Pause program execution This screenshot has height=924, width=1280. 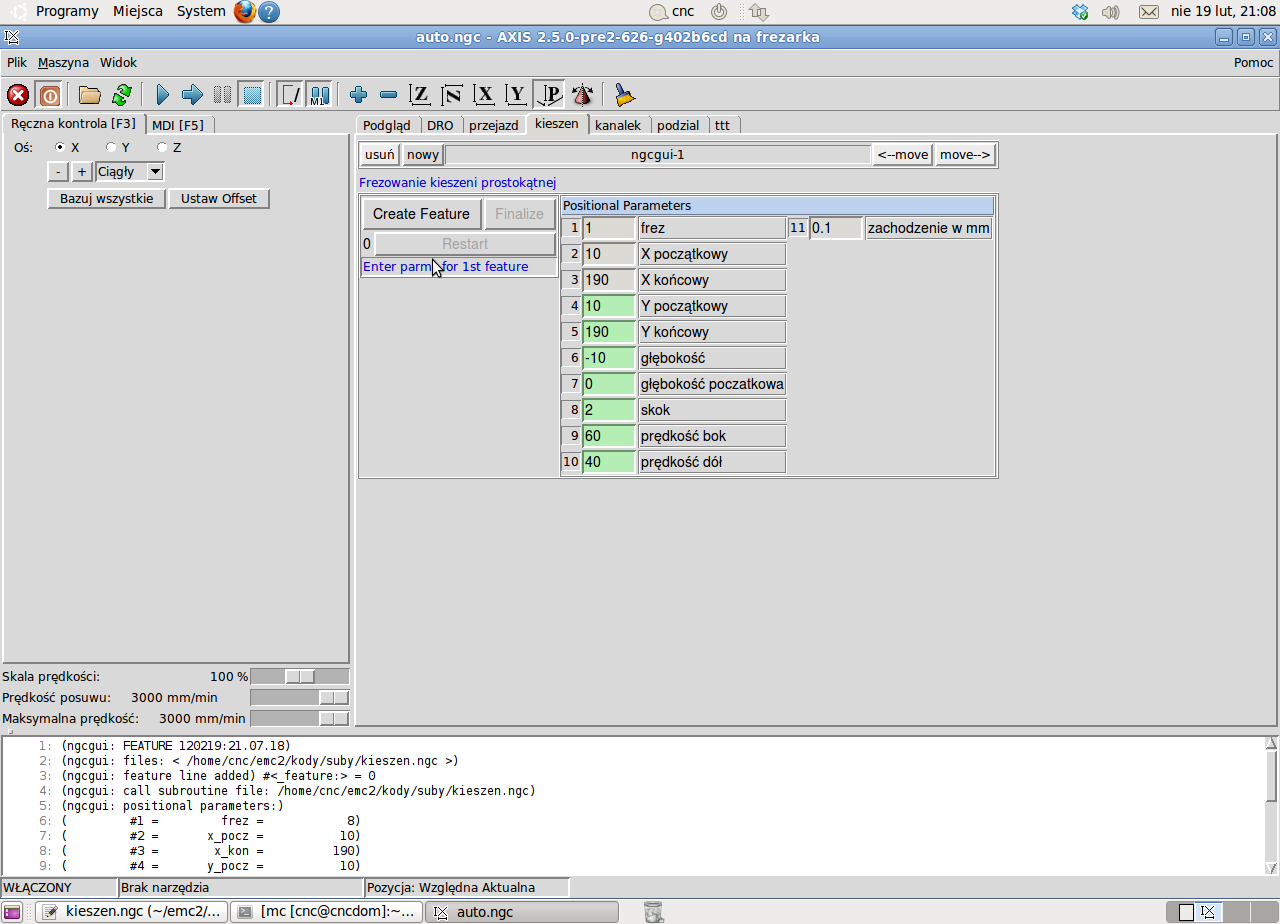click(x=222, y=95)
